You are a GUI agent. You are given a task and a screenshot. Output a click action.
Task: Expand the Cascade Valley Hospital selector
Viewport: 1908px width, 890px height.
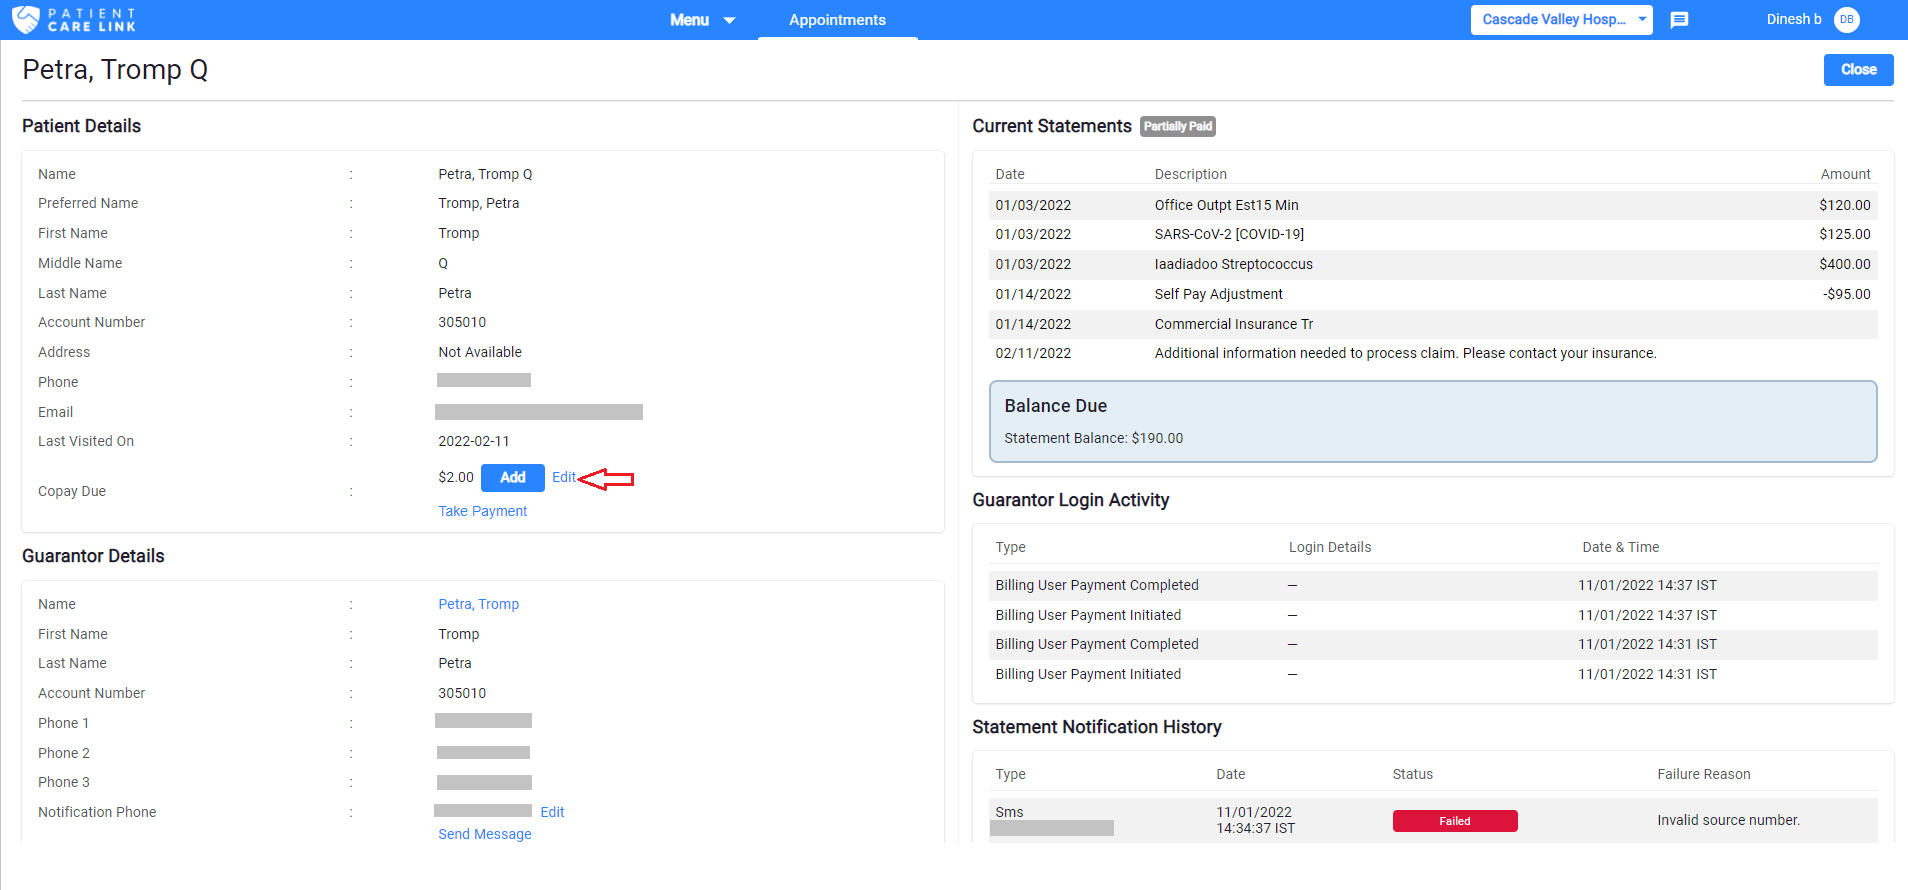coord(1561,19)
